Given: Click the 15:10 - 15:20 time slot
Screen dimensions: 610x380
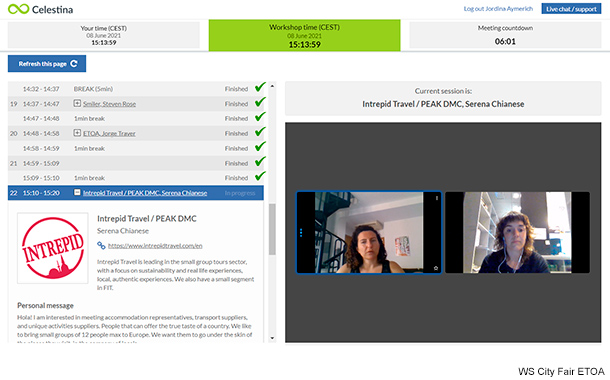Looking at the screenshot, I should tap(41, 193).
